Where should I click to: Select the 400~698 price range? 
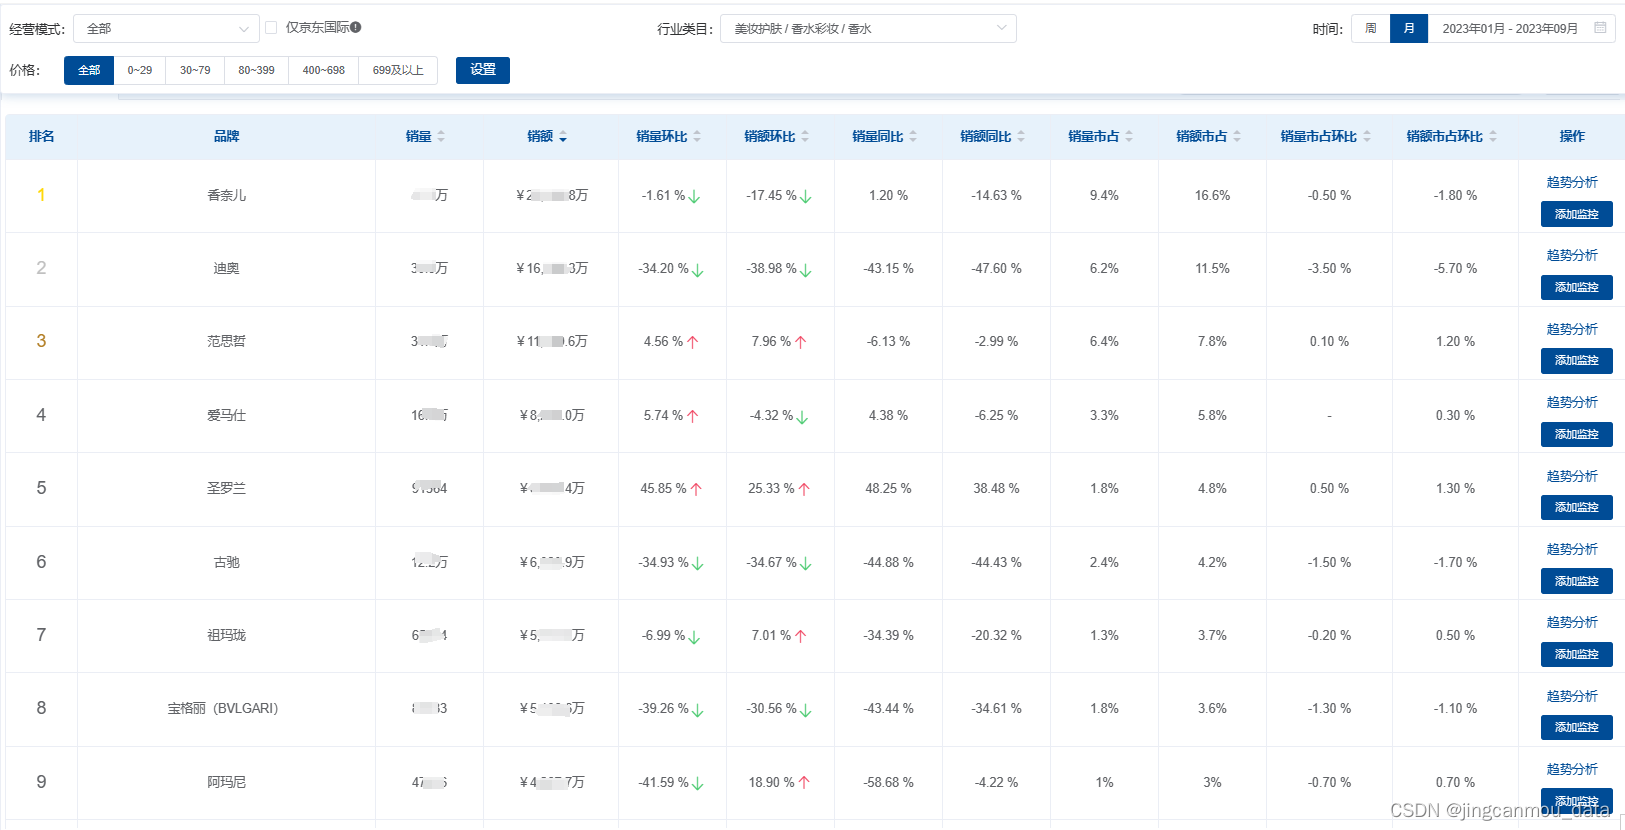[x=324, y=70]
